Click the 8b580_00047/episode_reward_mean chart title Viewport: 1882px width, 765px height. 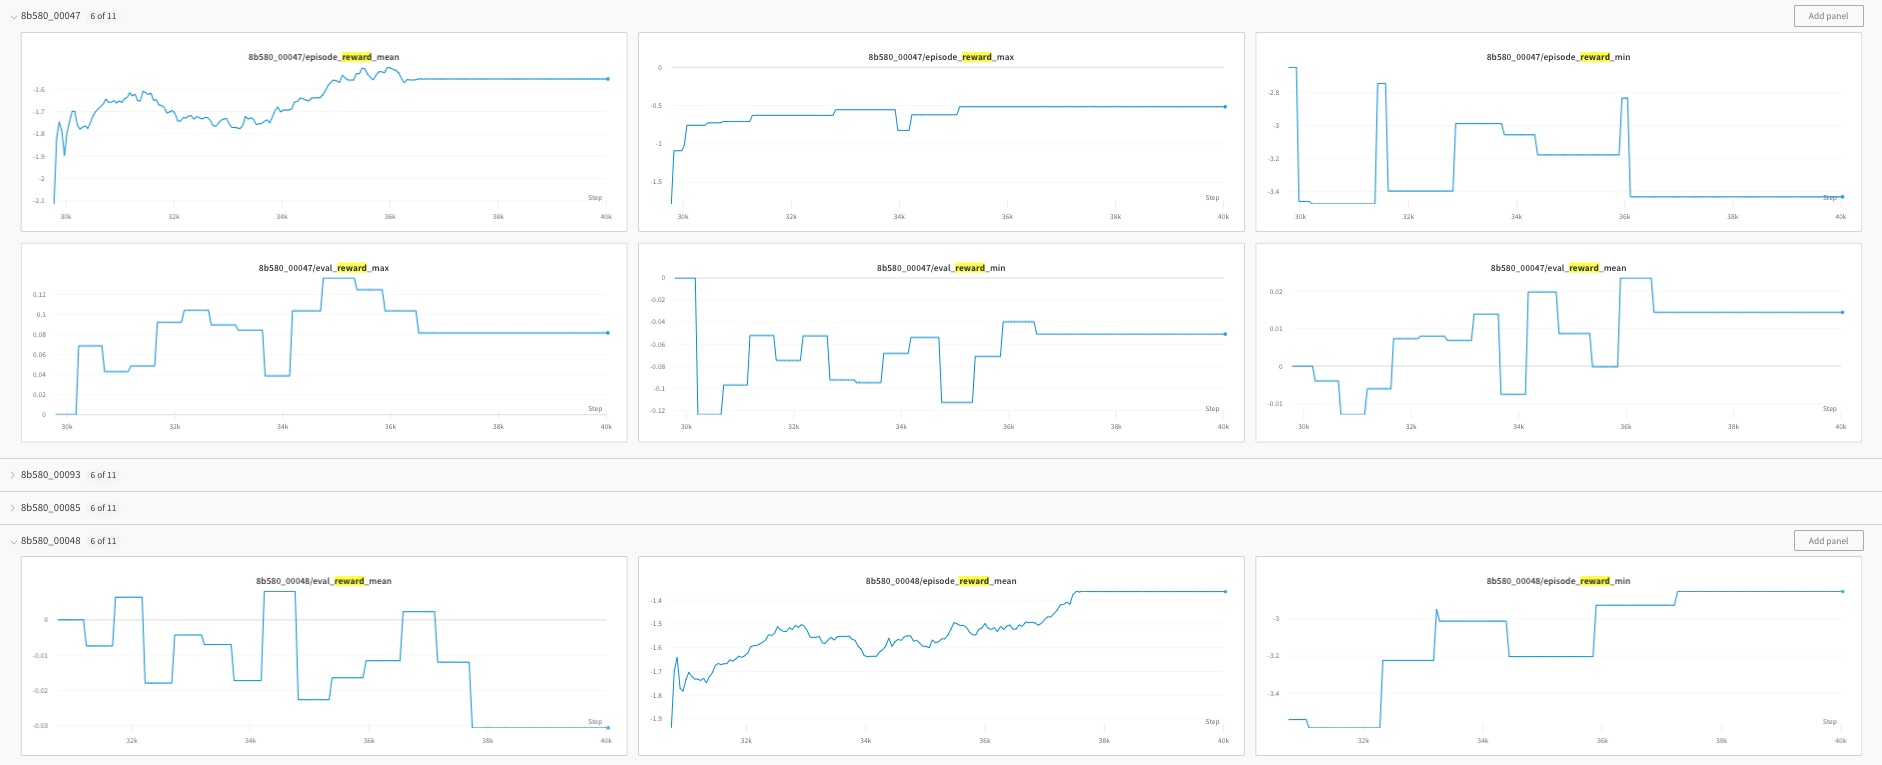click(x=324, y=57)
